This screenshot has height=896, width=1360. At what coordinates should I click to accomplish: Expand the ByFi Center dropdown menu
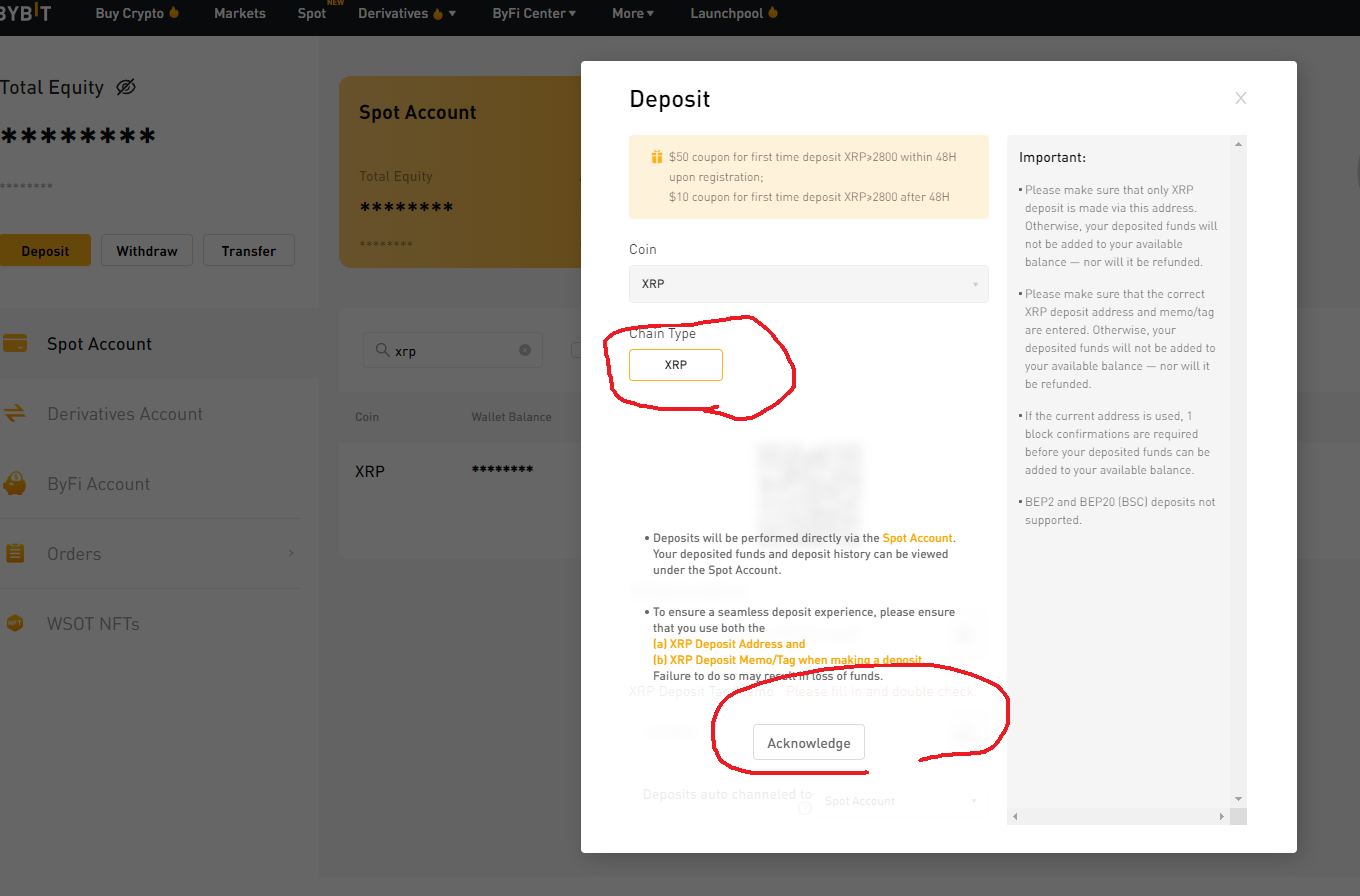click(x=534, y=14)
